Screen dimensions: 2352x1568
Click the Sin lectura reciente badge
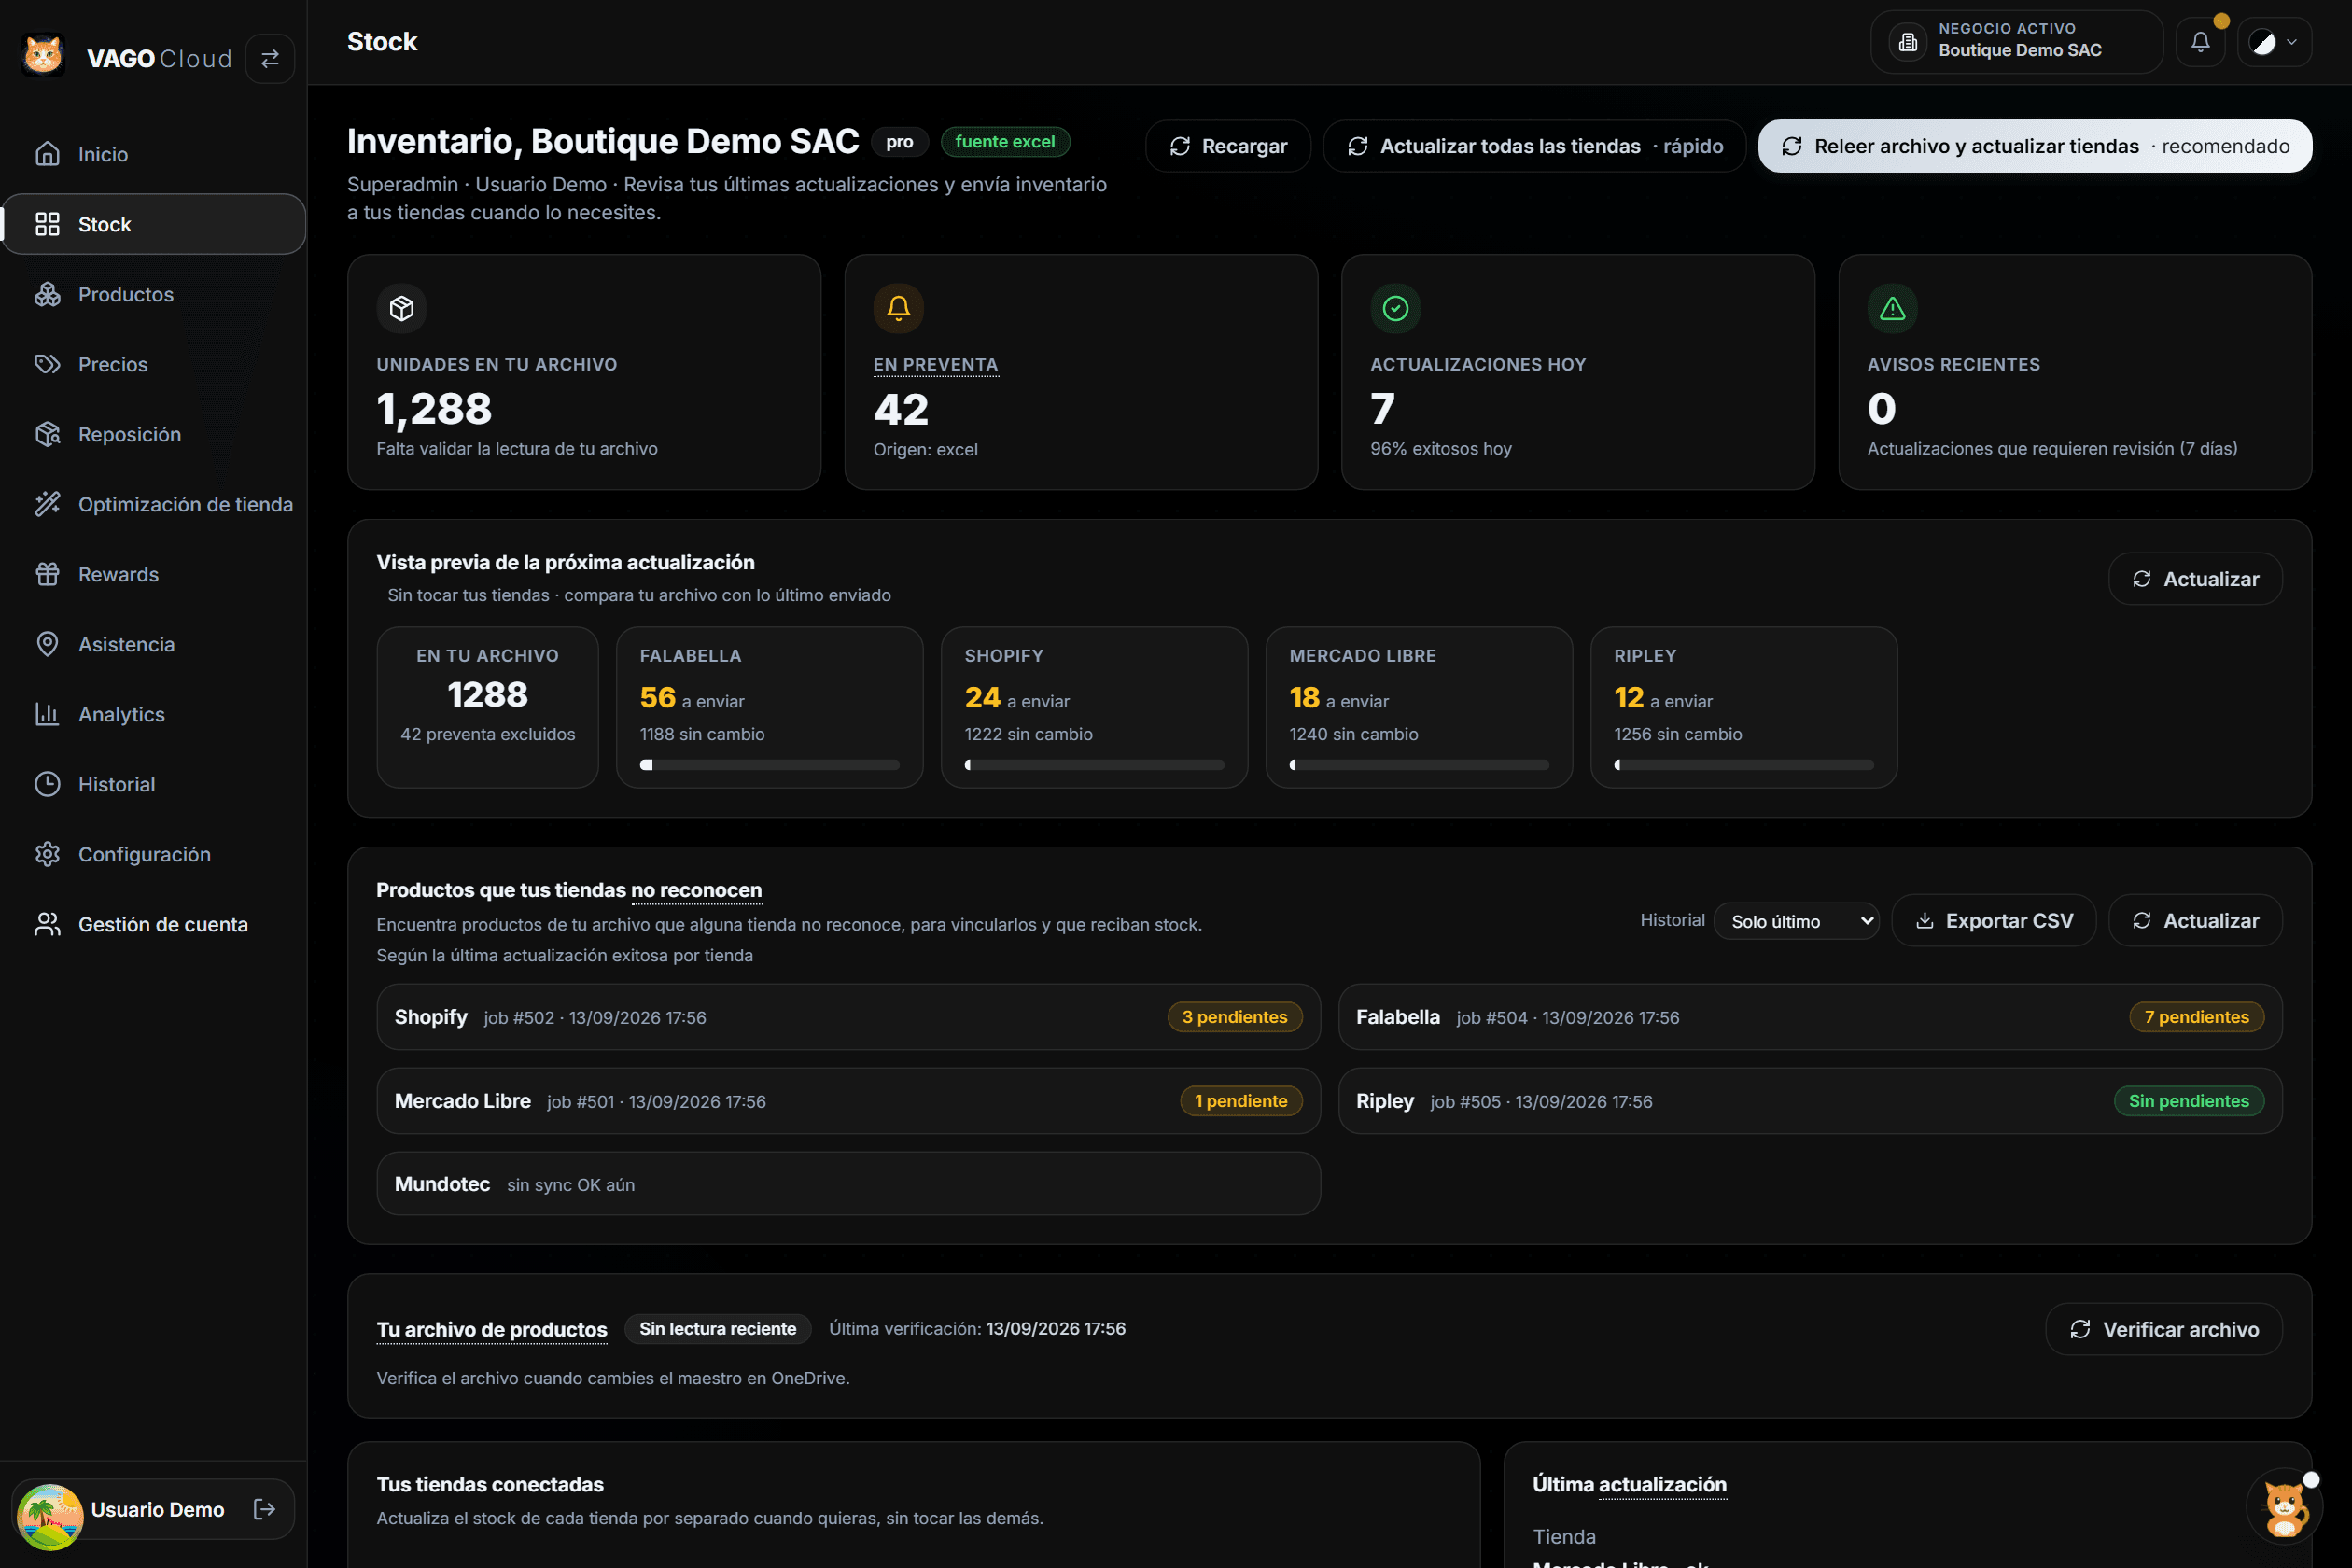point(718,1329)
